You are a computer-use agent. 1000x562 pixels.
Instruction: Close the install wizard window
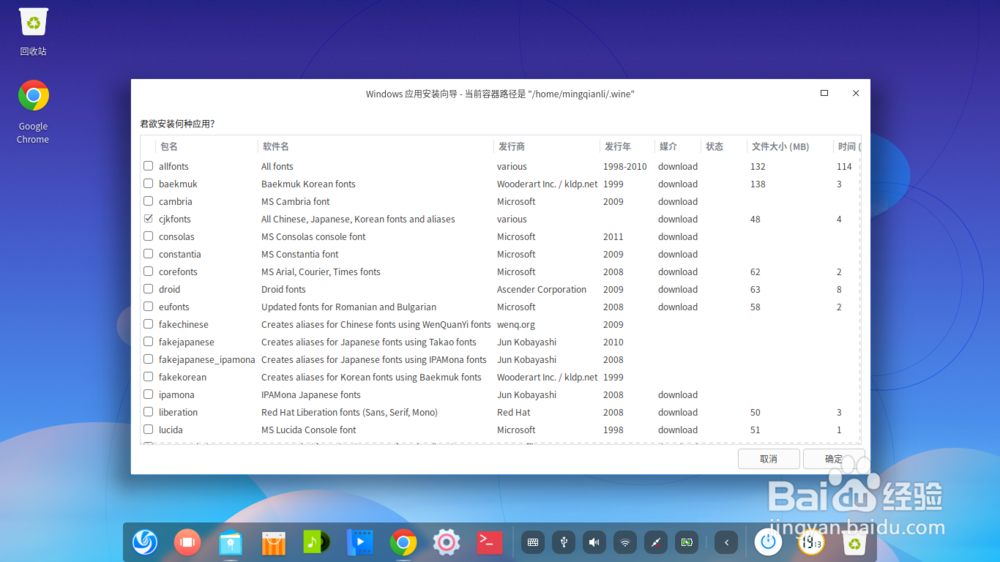pyautogui.click(x=856, y=93)
